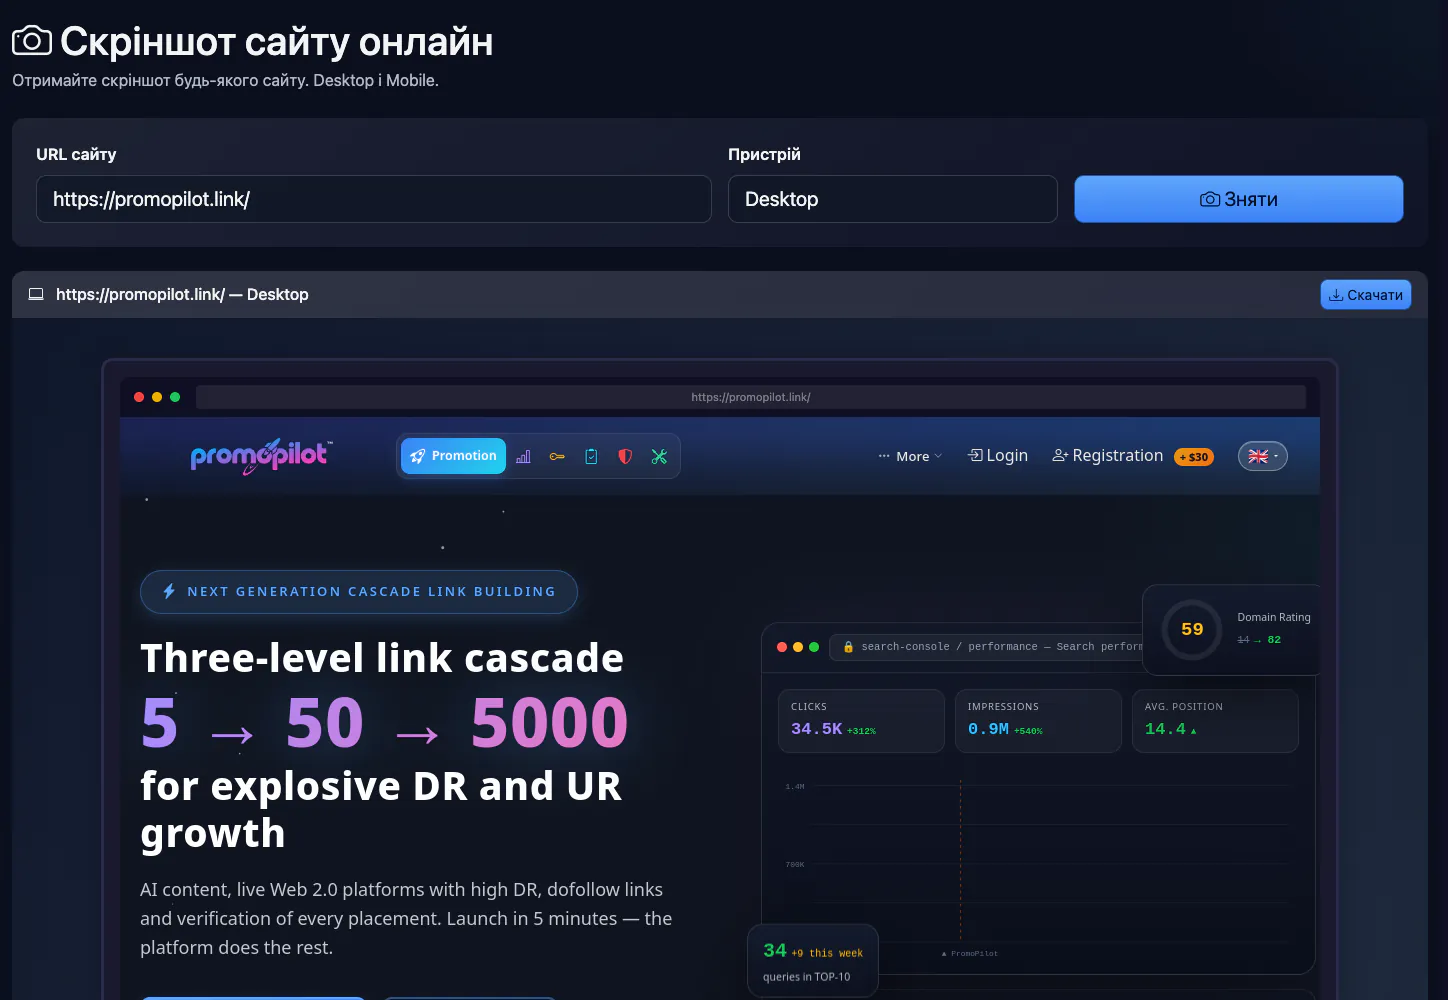Click the yellow key nav icon
Screen dimensions: 1448x1000
click(557, 456)
